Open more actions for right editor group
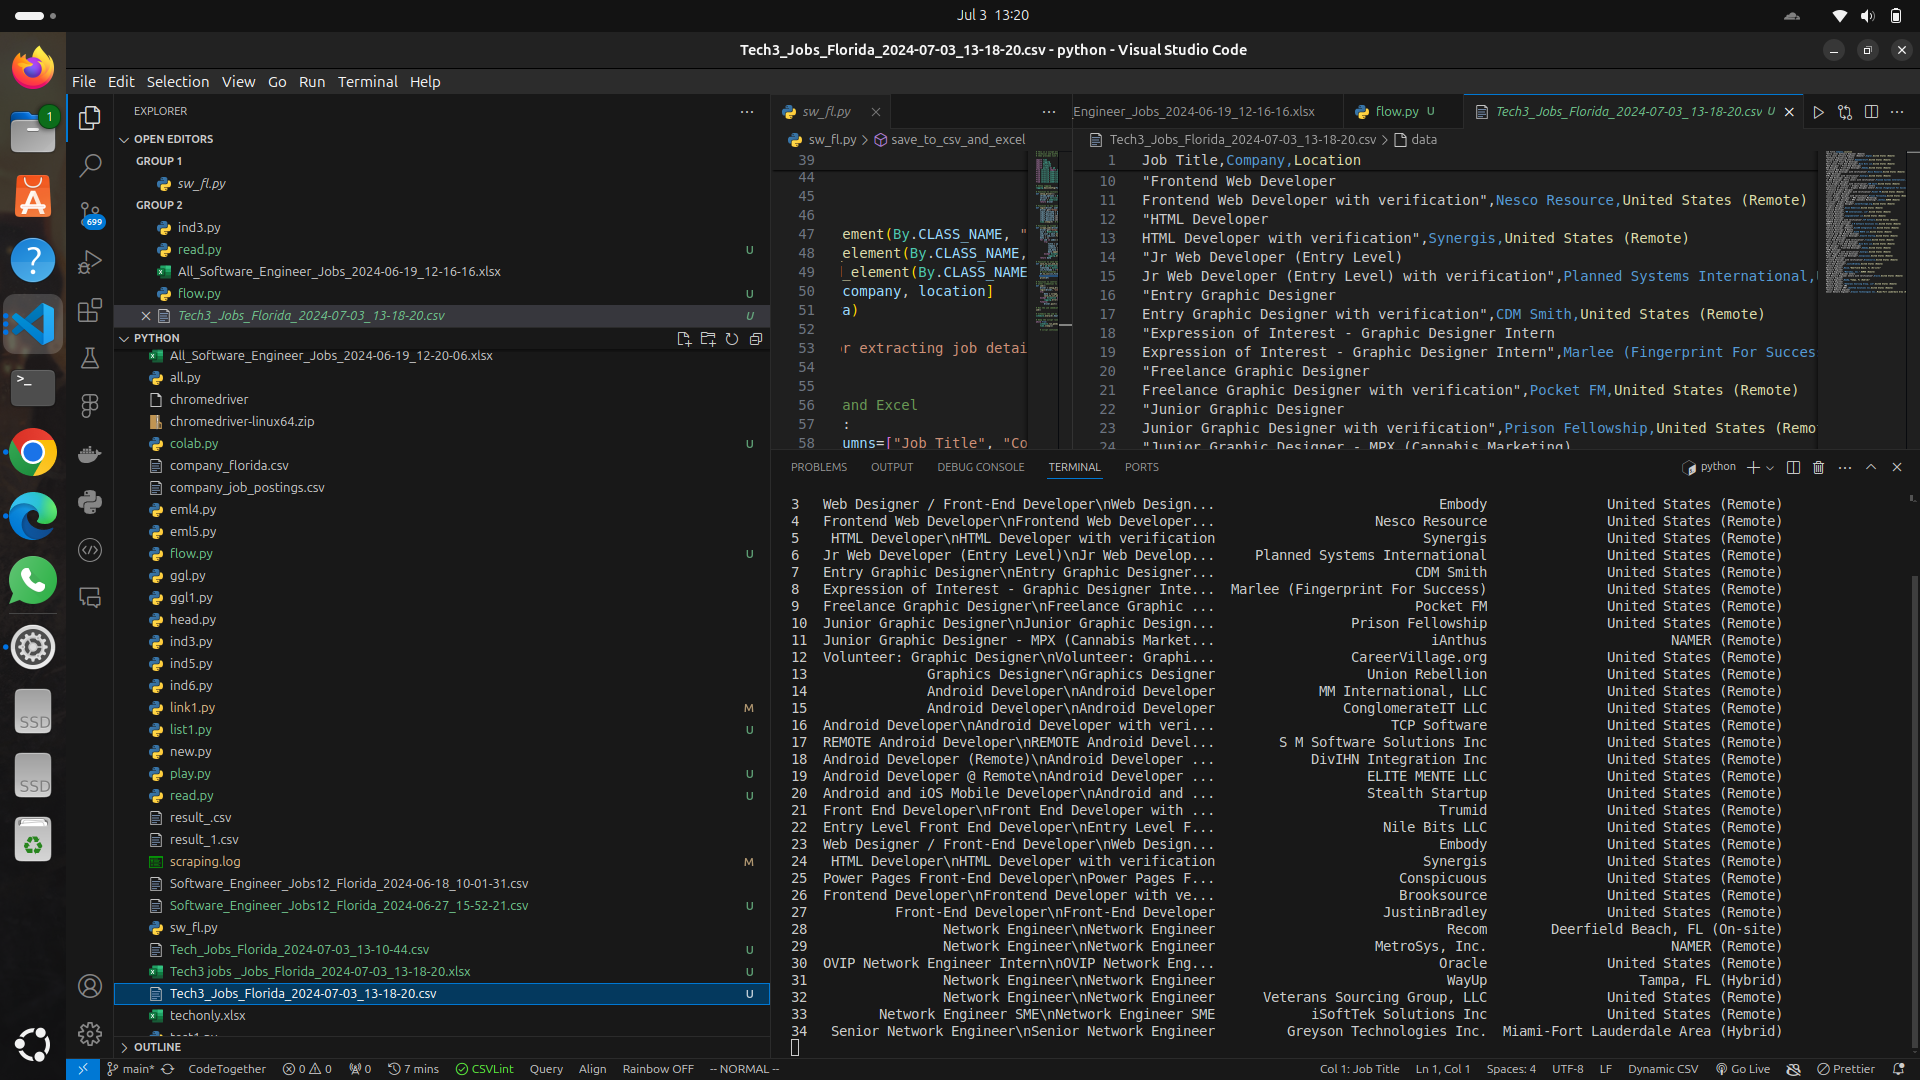This screenshot has height=1080, width=1920. pyautogui.click(x=1897, y=112)
